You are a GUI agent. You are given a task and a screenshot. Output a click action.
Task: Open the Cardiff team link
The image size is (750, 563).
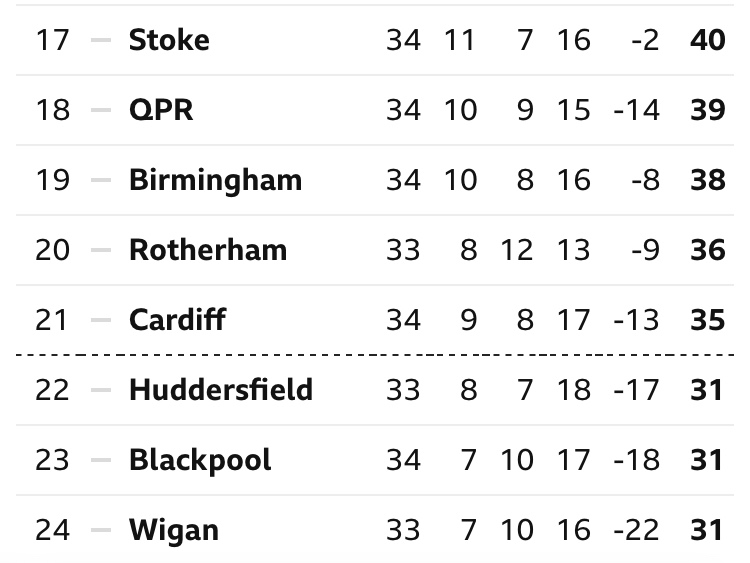pos(177,320)
